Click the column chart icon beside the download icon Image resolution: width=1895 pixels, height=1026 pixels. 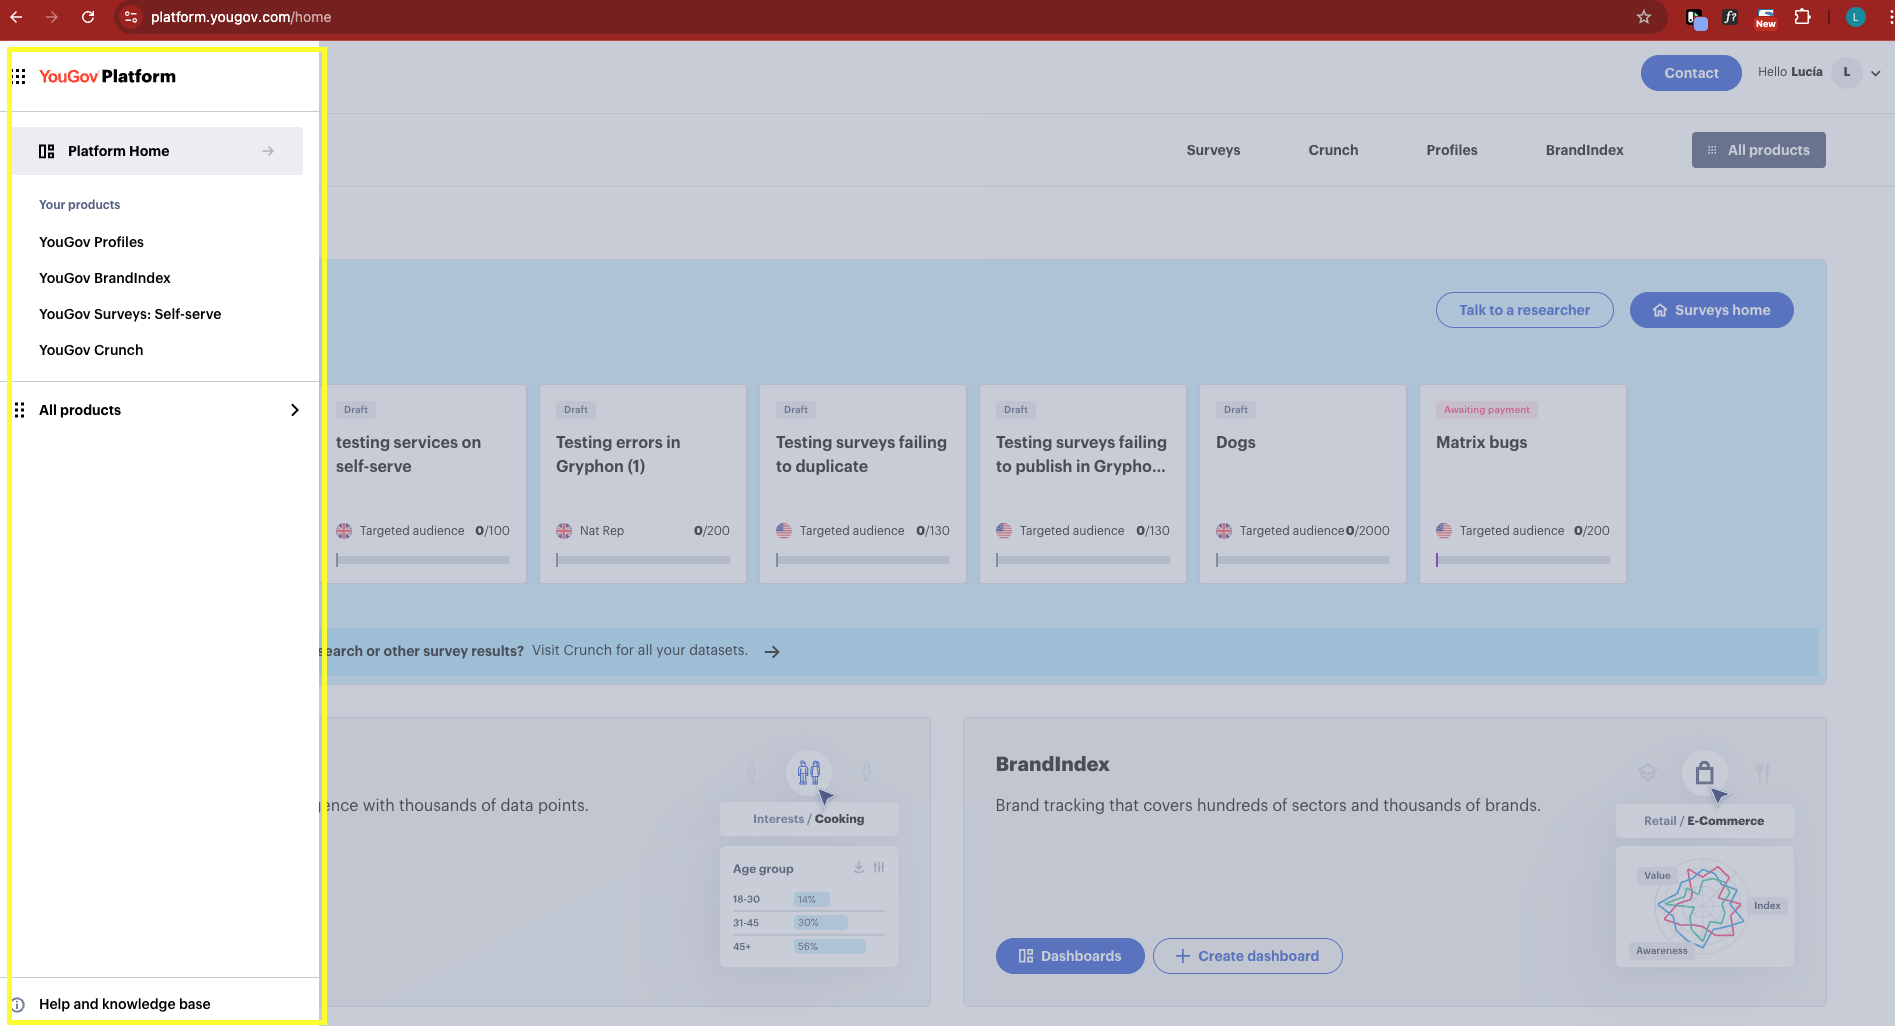click(x=880, y=867)
